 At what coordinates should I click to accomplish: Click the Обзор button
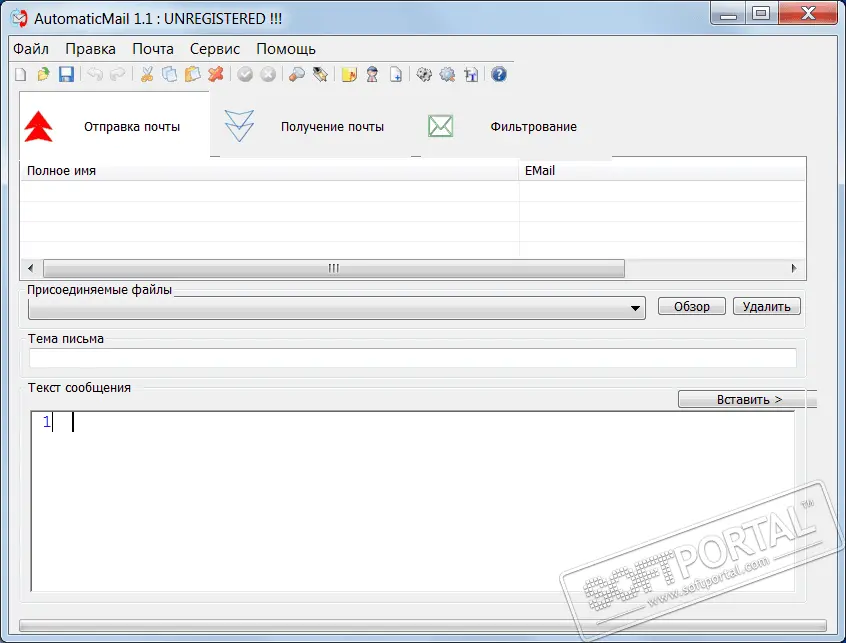692,307
